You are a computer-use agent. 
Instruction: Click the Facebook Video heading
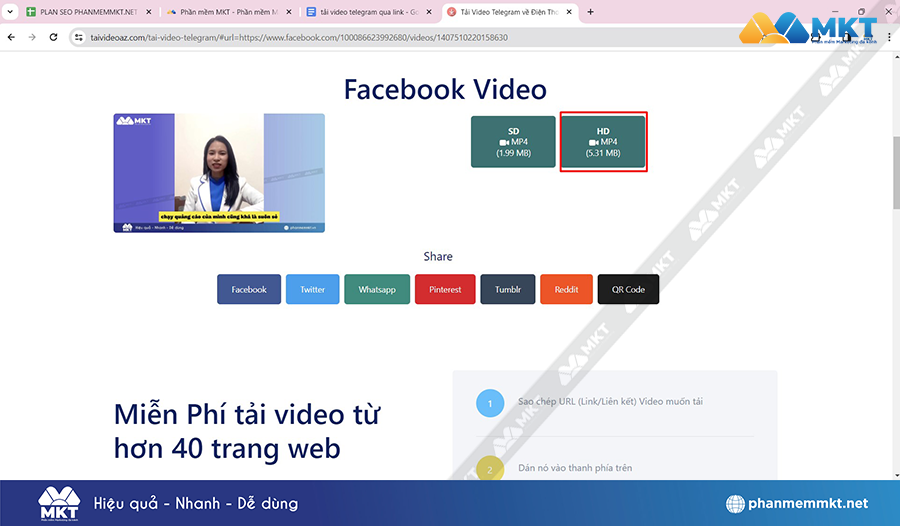[x=445, y=90]
